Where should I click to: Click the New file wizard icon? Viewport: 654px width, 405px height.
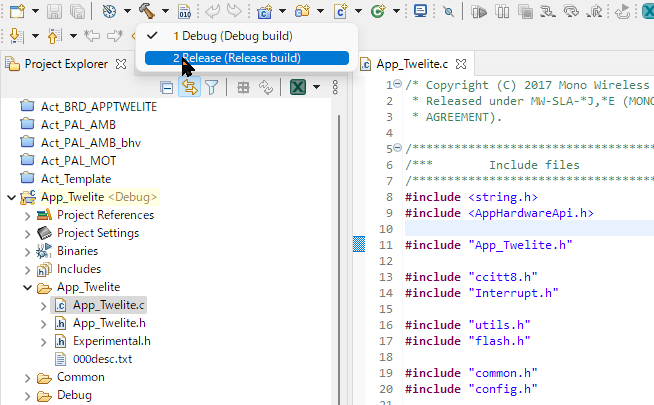[x=17, y=11]
